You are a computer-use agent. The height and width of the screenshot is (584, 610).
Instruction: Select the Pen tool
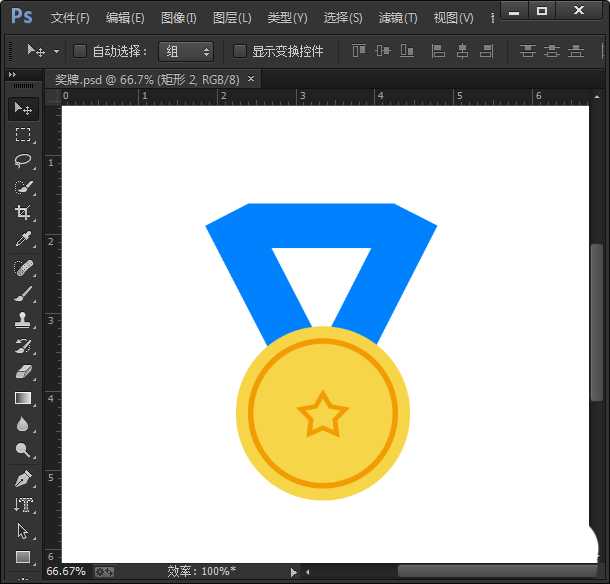tap(23, 478)
